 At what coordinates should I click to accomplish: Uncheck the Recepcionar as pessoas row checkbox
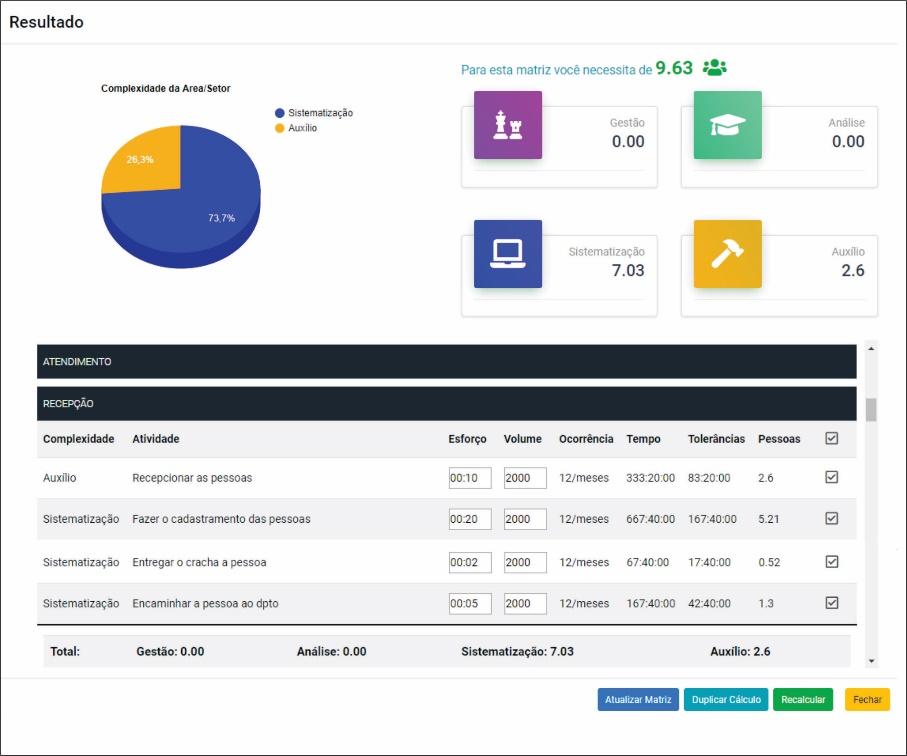click(x=832, y=477)
